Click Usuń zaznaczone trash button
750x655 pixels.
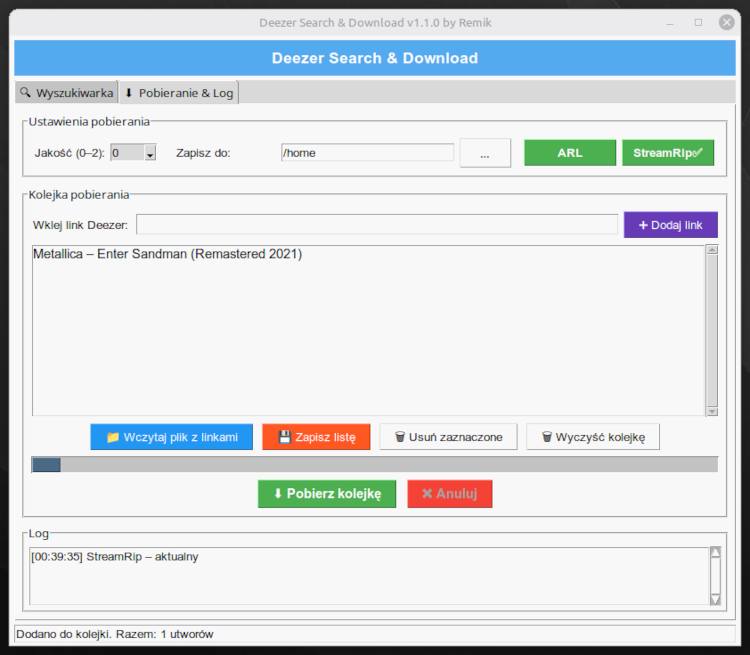pos(448,437)
